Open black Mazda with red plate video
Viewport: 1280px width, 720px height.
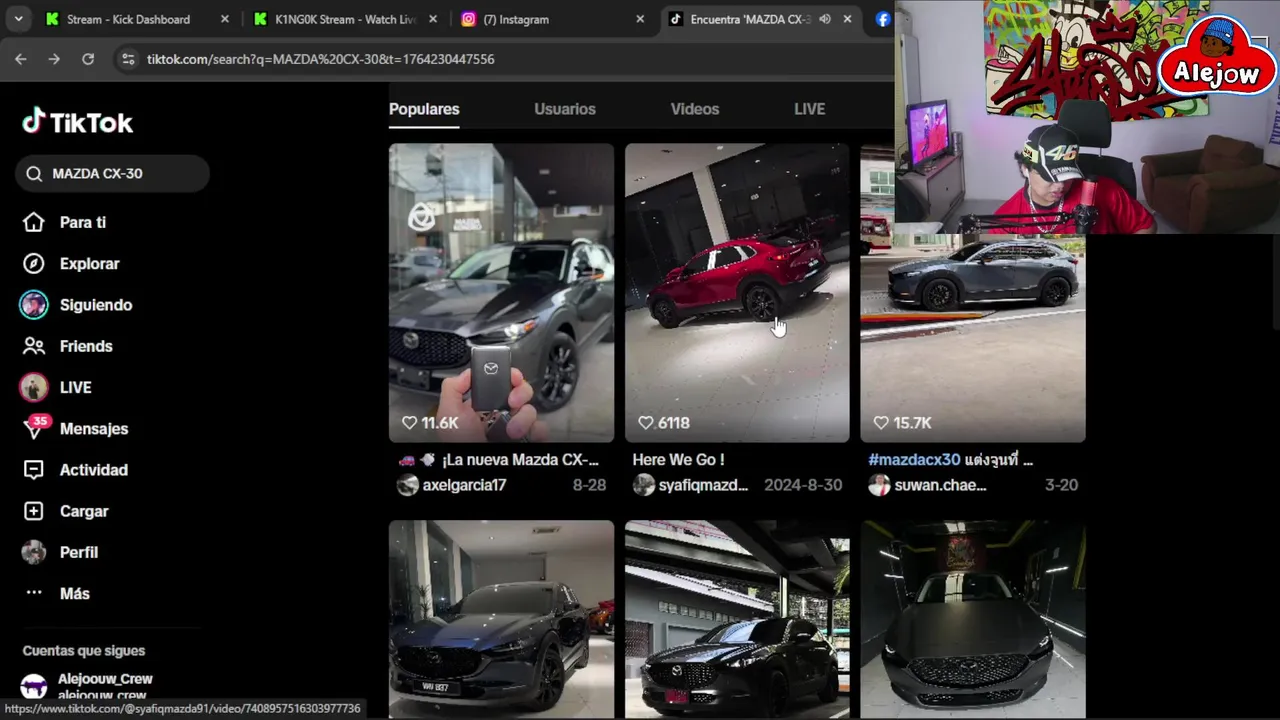(x=737, y=619)
